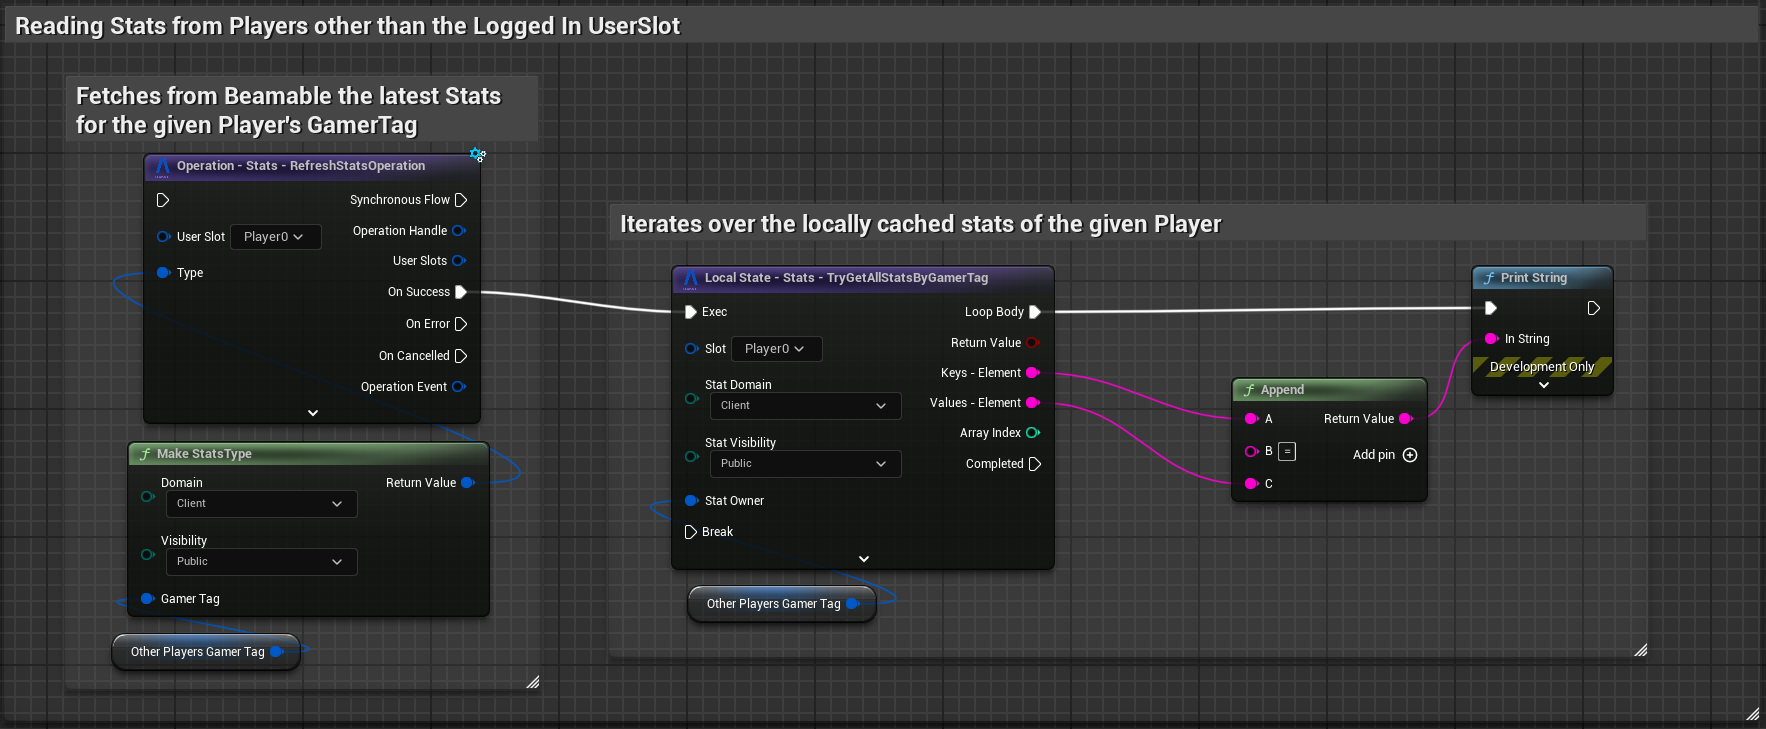The width and height of the screenshot is (1766, 729).
Task: Click the Completed execution pin
Action: [x=1035, y=464]
